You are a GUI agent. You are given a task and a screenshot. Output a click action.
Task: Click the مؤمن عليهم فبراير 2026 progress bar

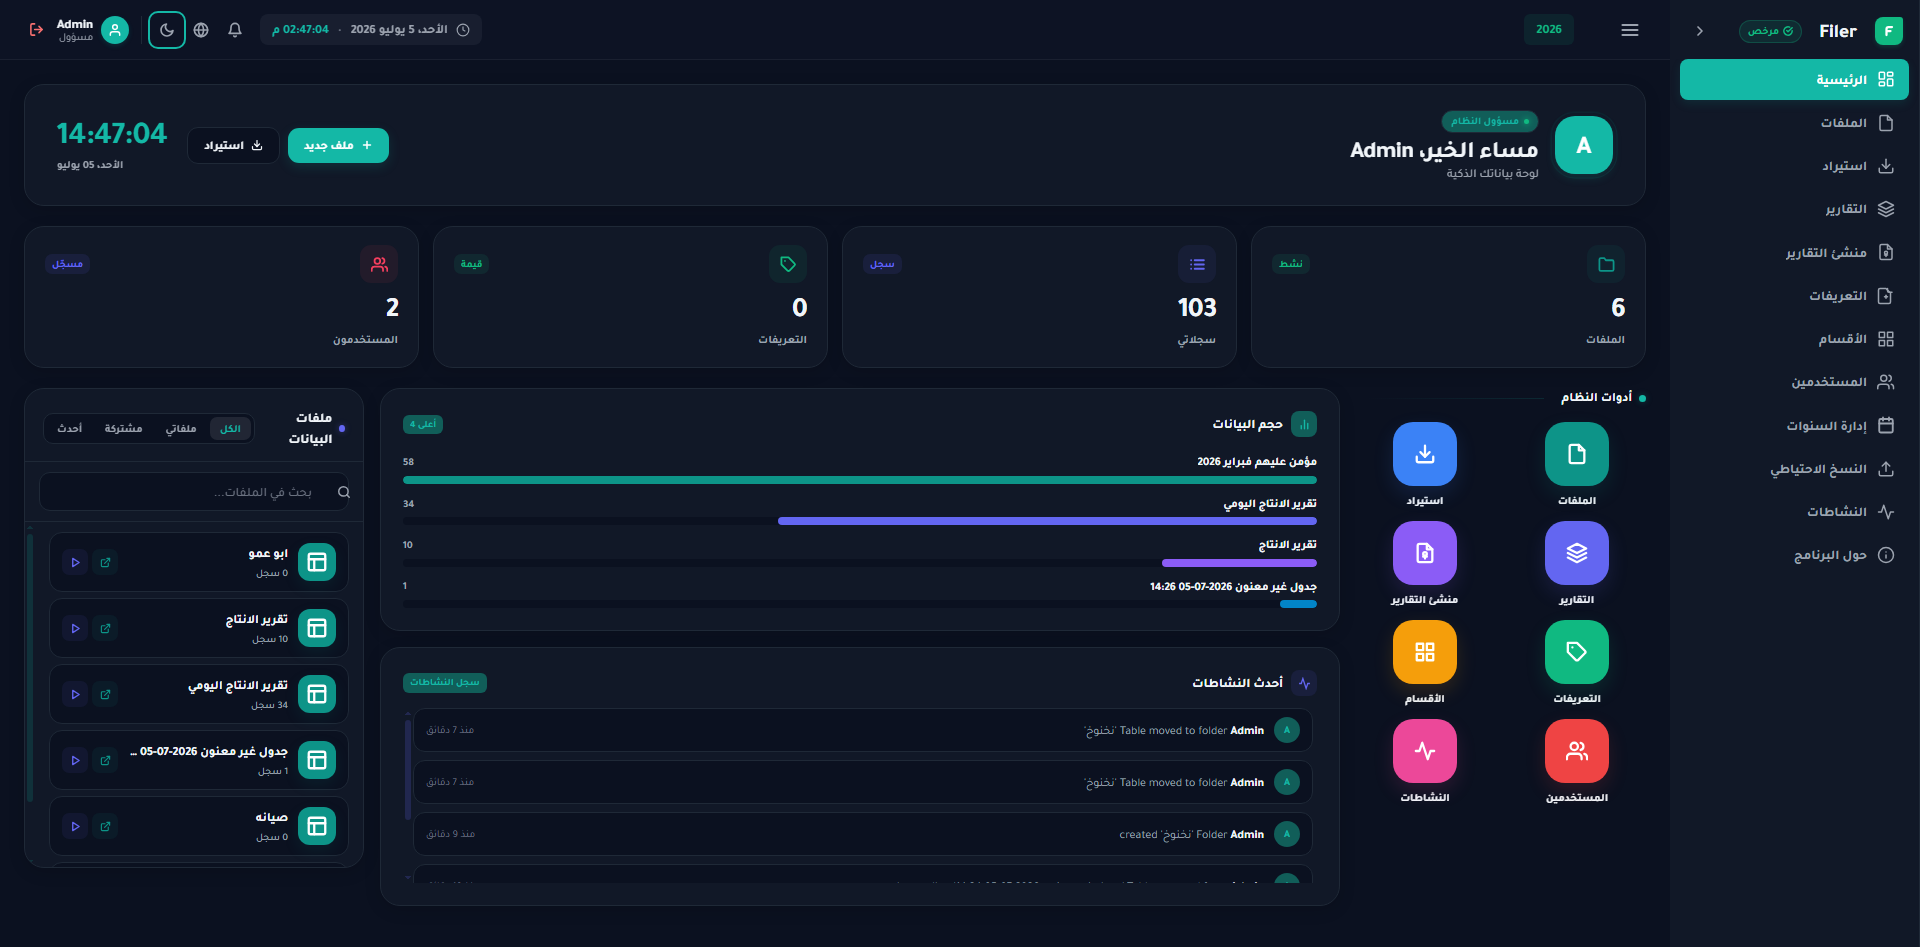point(860,480)
